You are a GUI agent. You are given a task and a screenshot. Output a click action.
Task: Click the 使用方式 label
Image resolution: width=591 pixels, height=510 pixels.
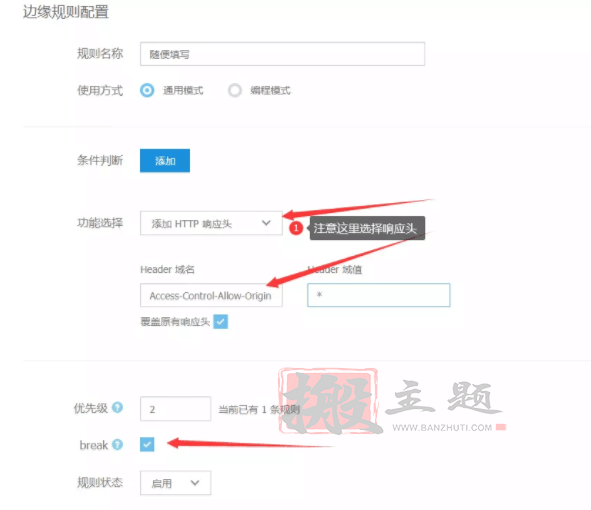pos(100,90)
